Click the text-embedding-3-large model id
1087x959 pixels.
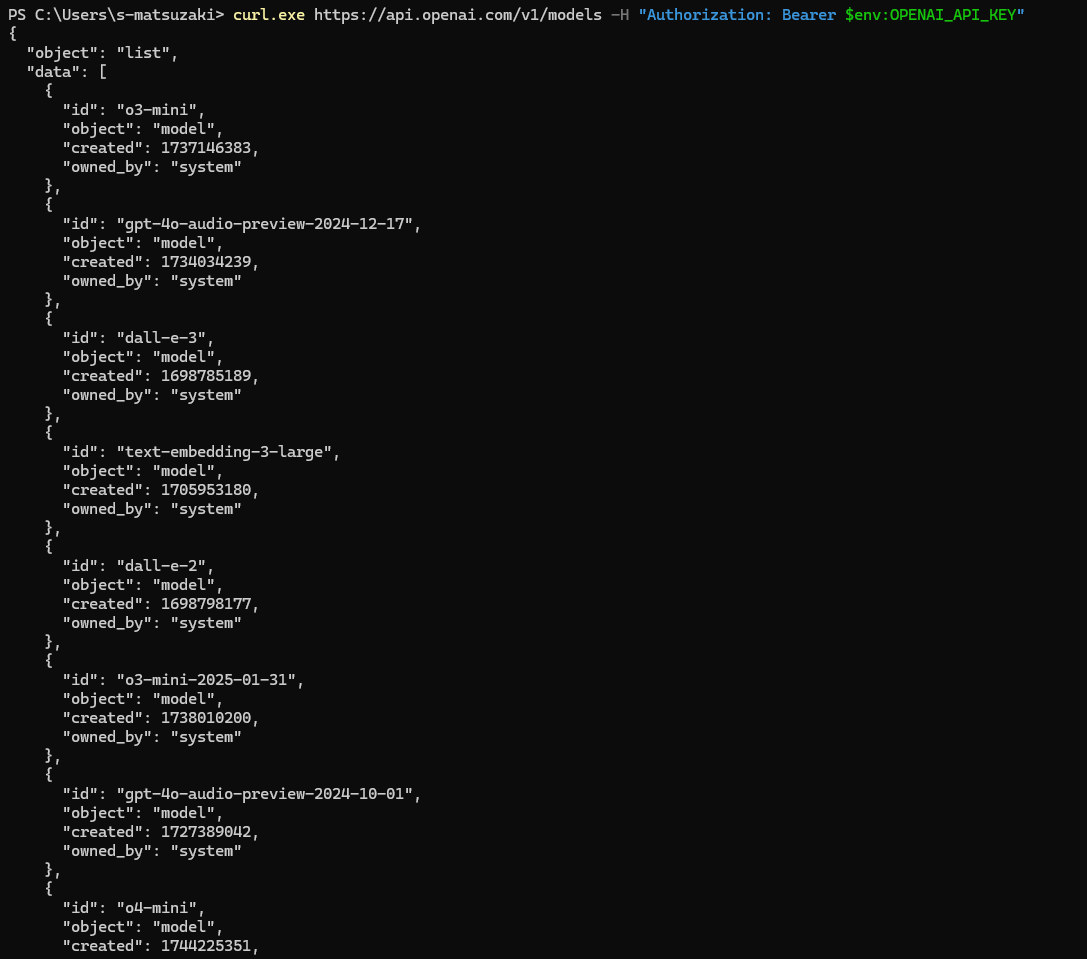225,452
